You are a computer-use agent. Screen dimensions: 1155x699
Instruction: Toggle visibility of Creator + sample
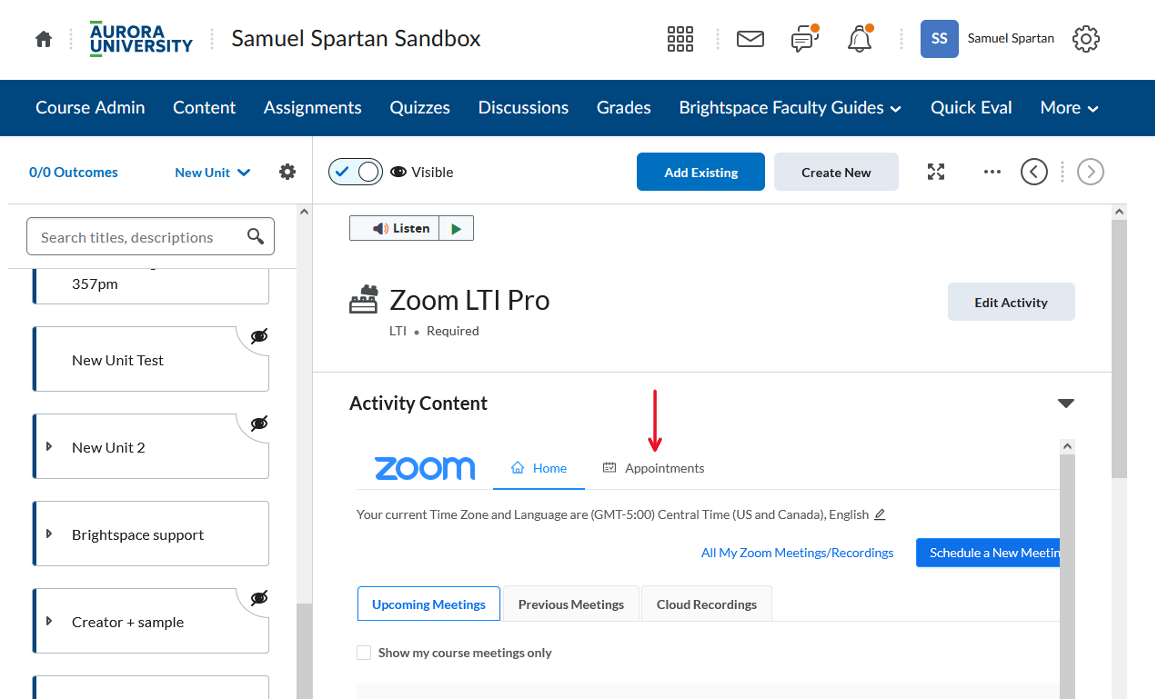(x=259, y=598)
